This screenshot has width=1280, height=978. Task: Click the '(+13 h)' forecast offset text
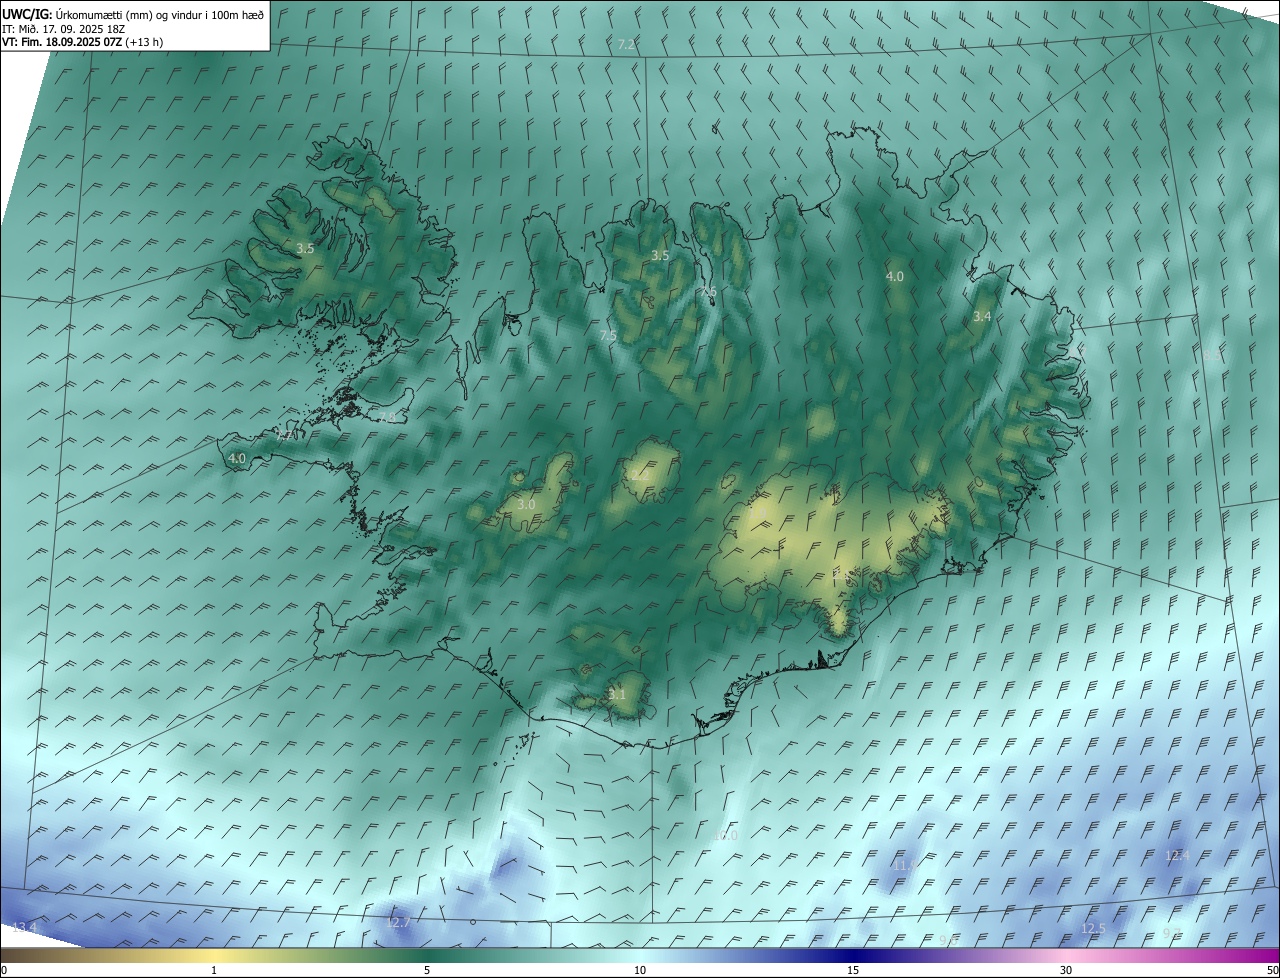(x=146, y=42)
